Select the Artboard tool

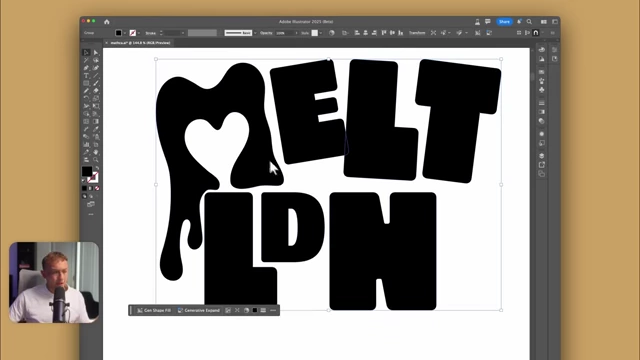(x=96, y=144)
